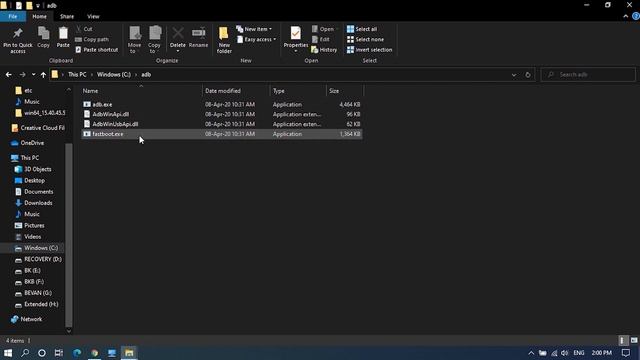Open the Move to menu
This screenshot has height=360, width=640.
pos(134,40)
